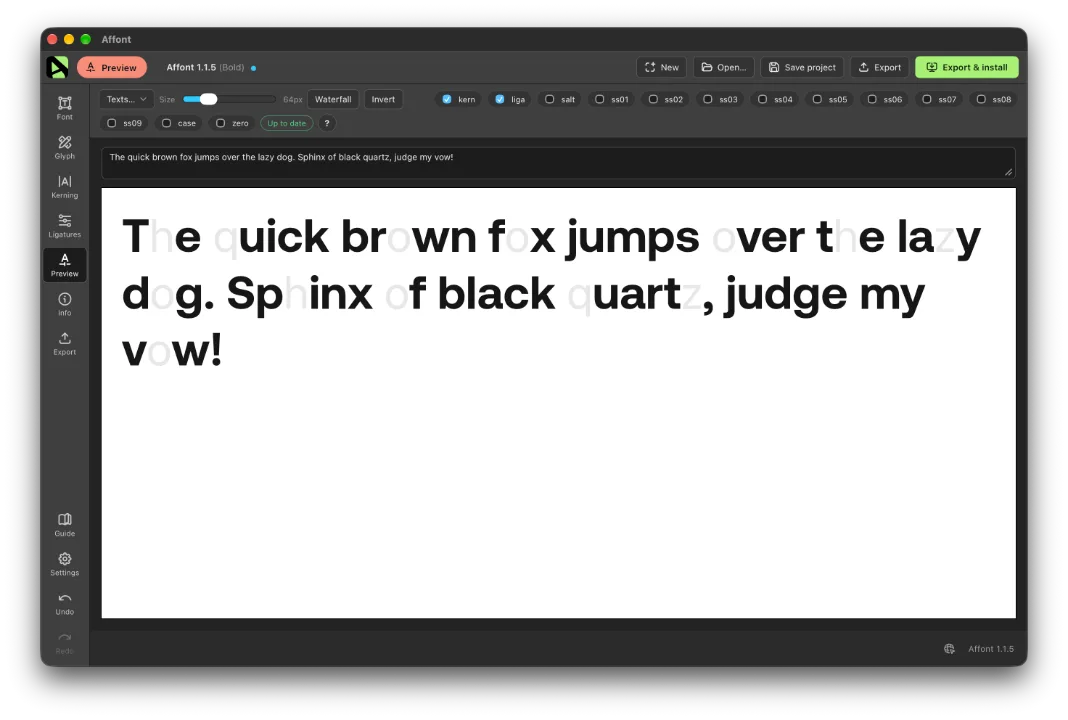The image size is (1068, 720).
Task: Click the question mark help button
Action: (x=327, y=123)
